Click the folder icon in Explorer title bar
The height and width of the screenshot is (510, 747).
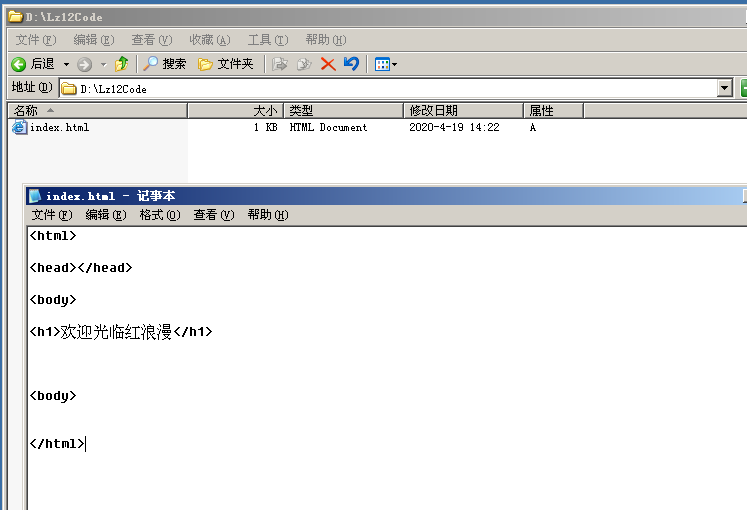click(x=16, y=17)
